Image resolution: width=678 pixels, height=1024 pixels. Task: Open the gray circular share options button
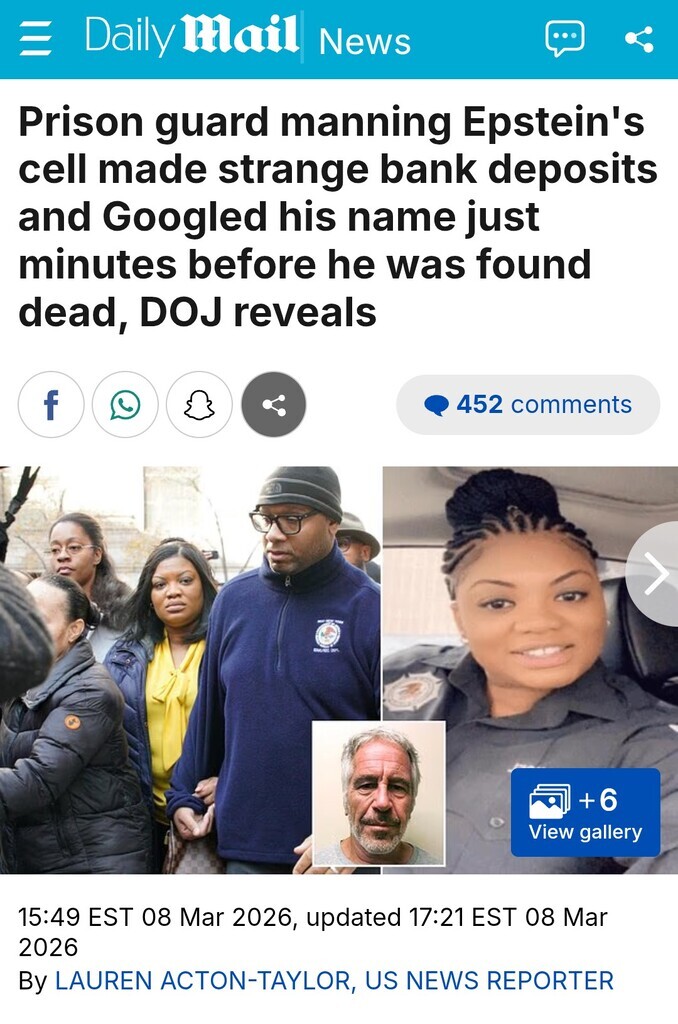(274, 404)
